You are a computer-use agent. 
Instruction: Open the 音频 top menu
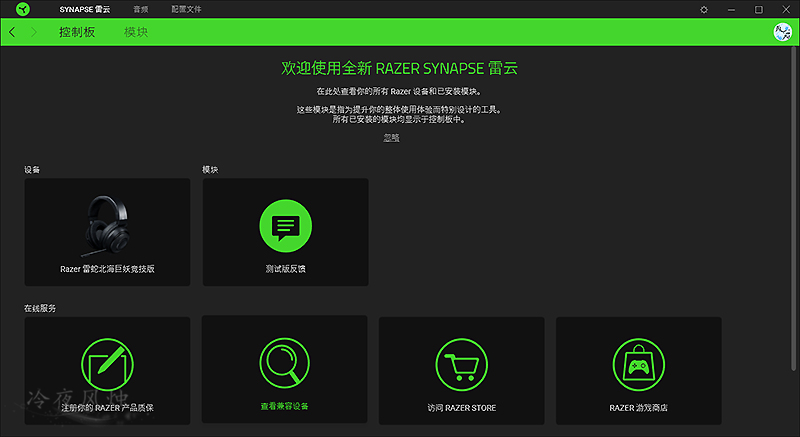[x=141, y=9]
